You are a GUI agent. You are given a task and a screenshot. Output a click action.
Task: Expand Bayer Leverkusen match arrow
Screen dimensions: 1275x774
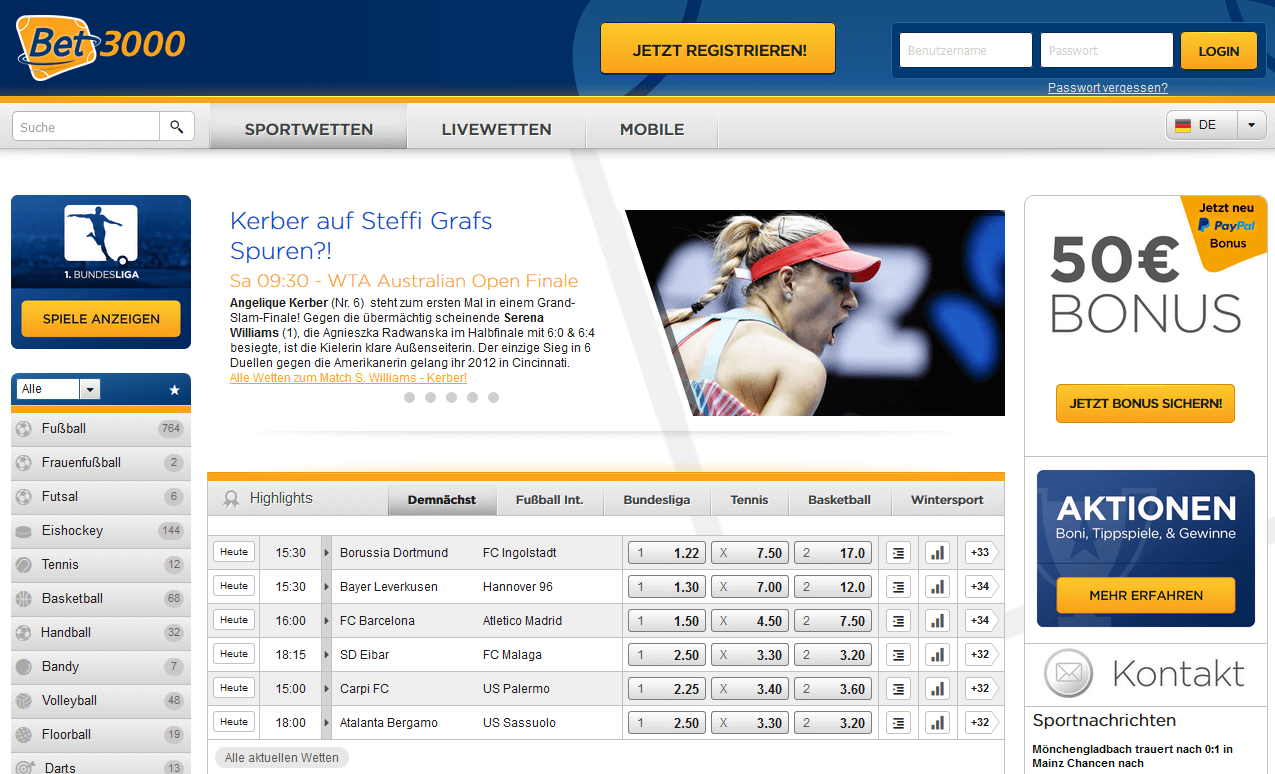coord(326,586)
